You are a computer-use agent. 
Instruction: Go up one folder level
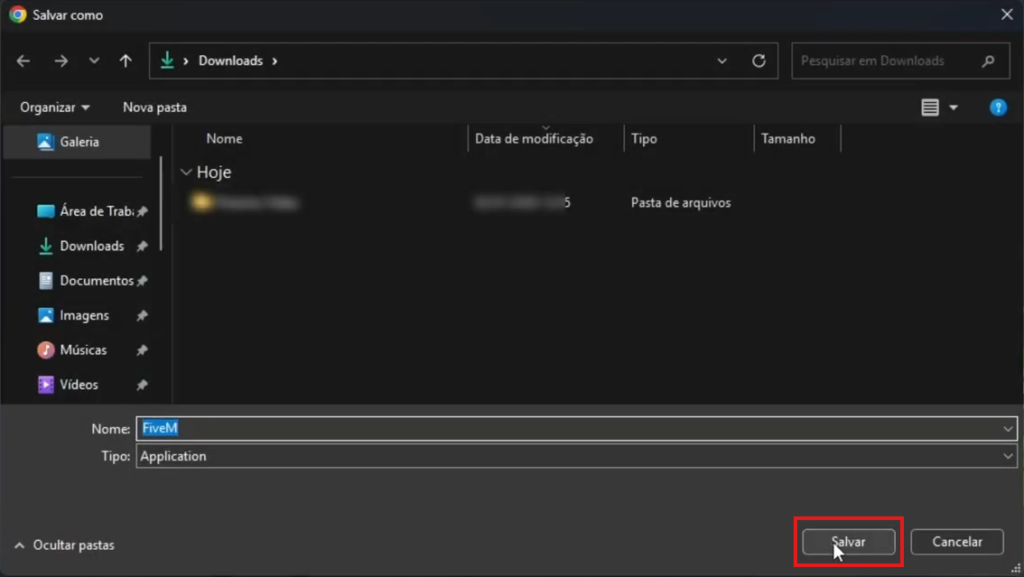point(125,61)
